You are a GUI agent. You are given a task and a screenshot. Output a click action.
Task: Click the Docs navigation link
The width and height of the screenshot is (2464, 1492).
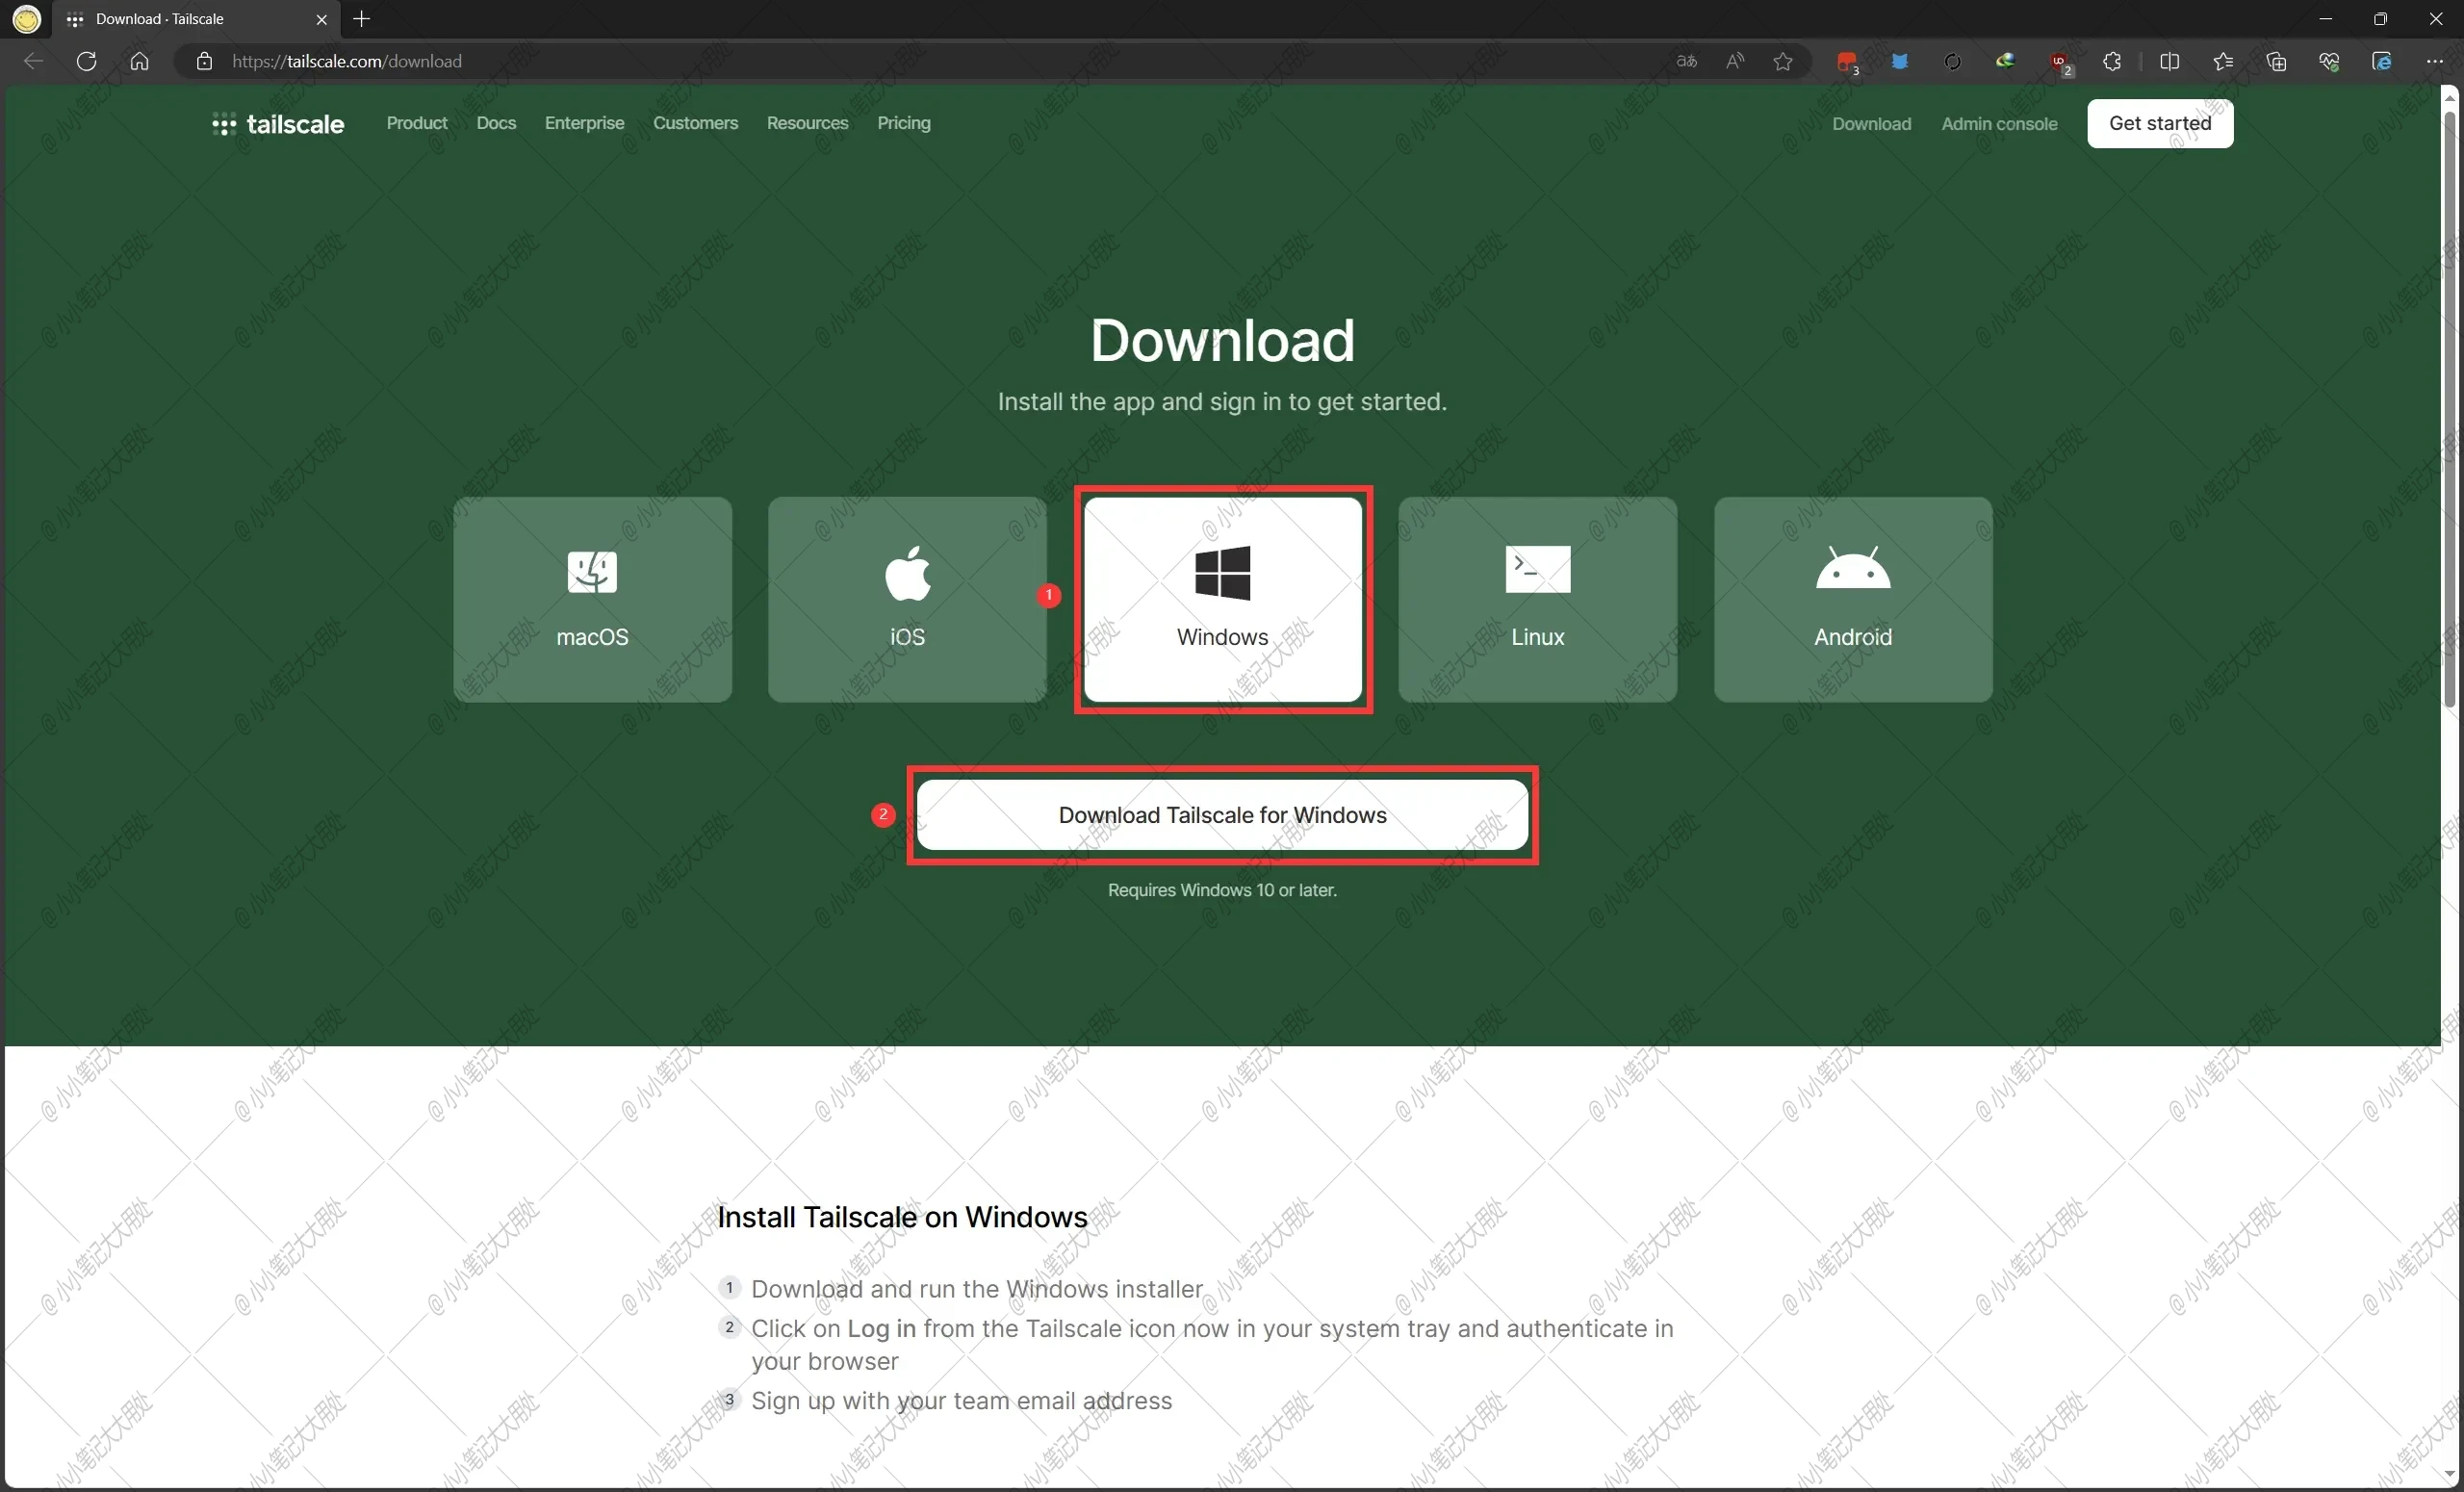(495, 121)
